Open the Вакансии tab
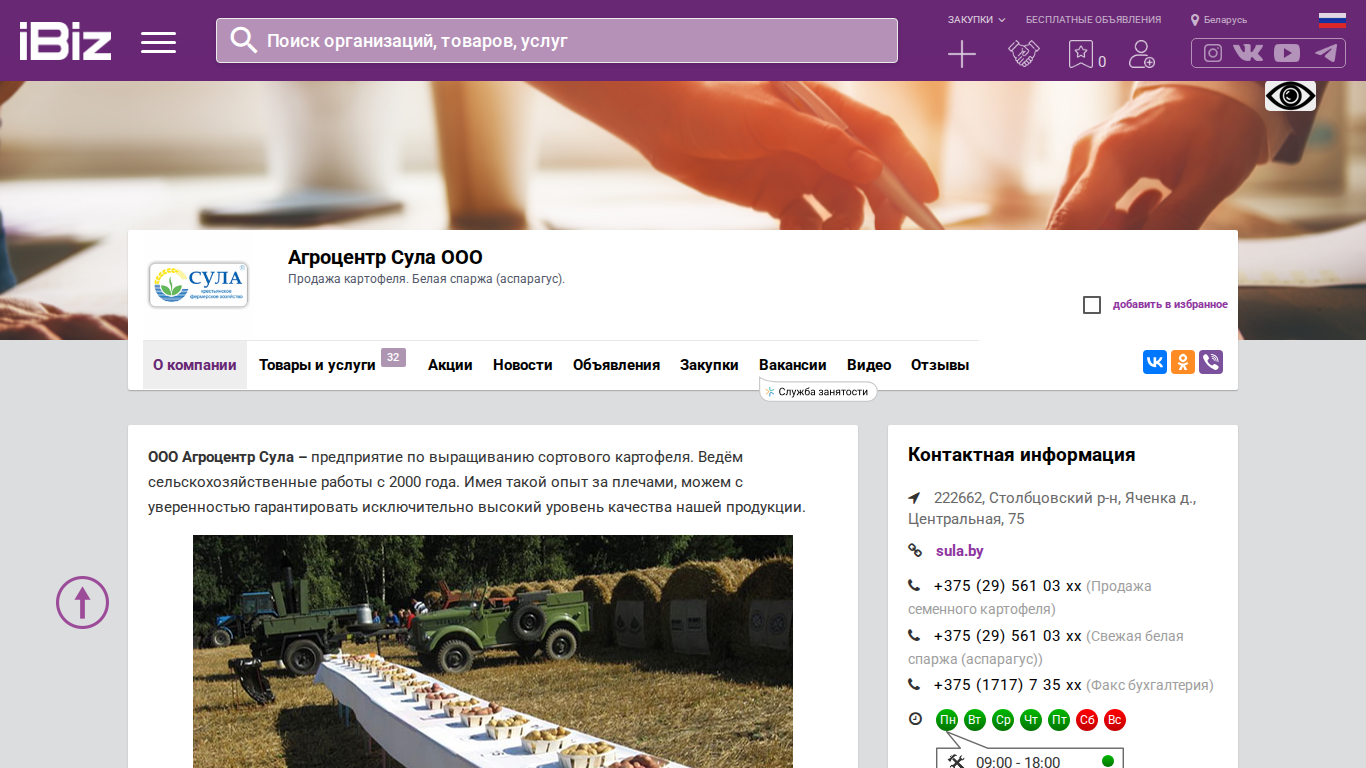This screenshot has width=1366, height=768. coord(793,365)
